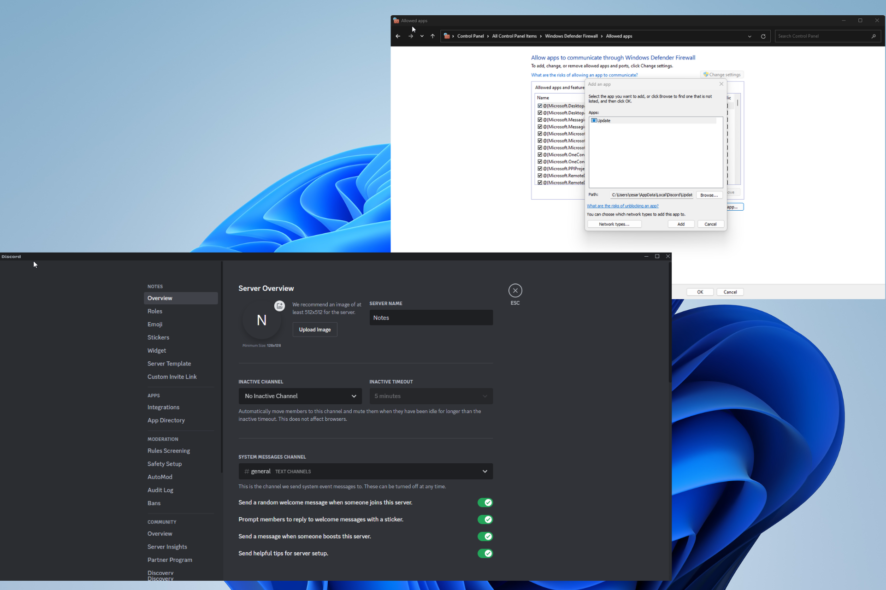This screenshot has height=590, width=886.
Task: Click the search magnifier in Control Panel
Action: point(874,36)
